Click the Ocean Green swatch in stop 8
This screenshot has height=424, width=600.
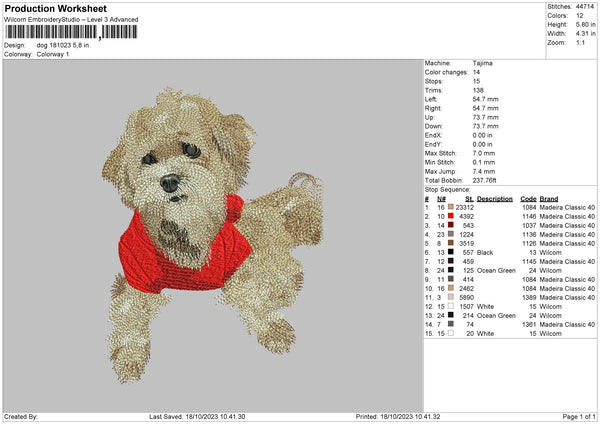click(x=450, y=270)
